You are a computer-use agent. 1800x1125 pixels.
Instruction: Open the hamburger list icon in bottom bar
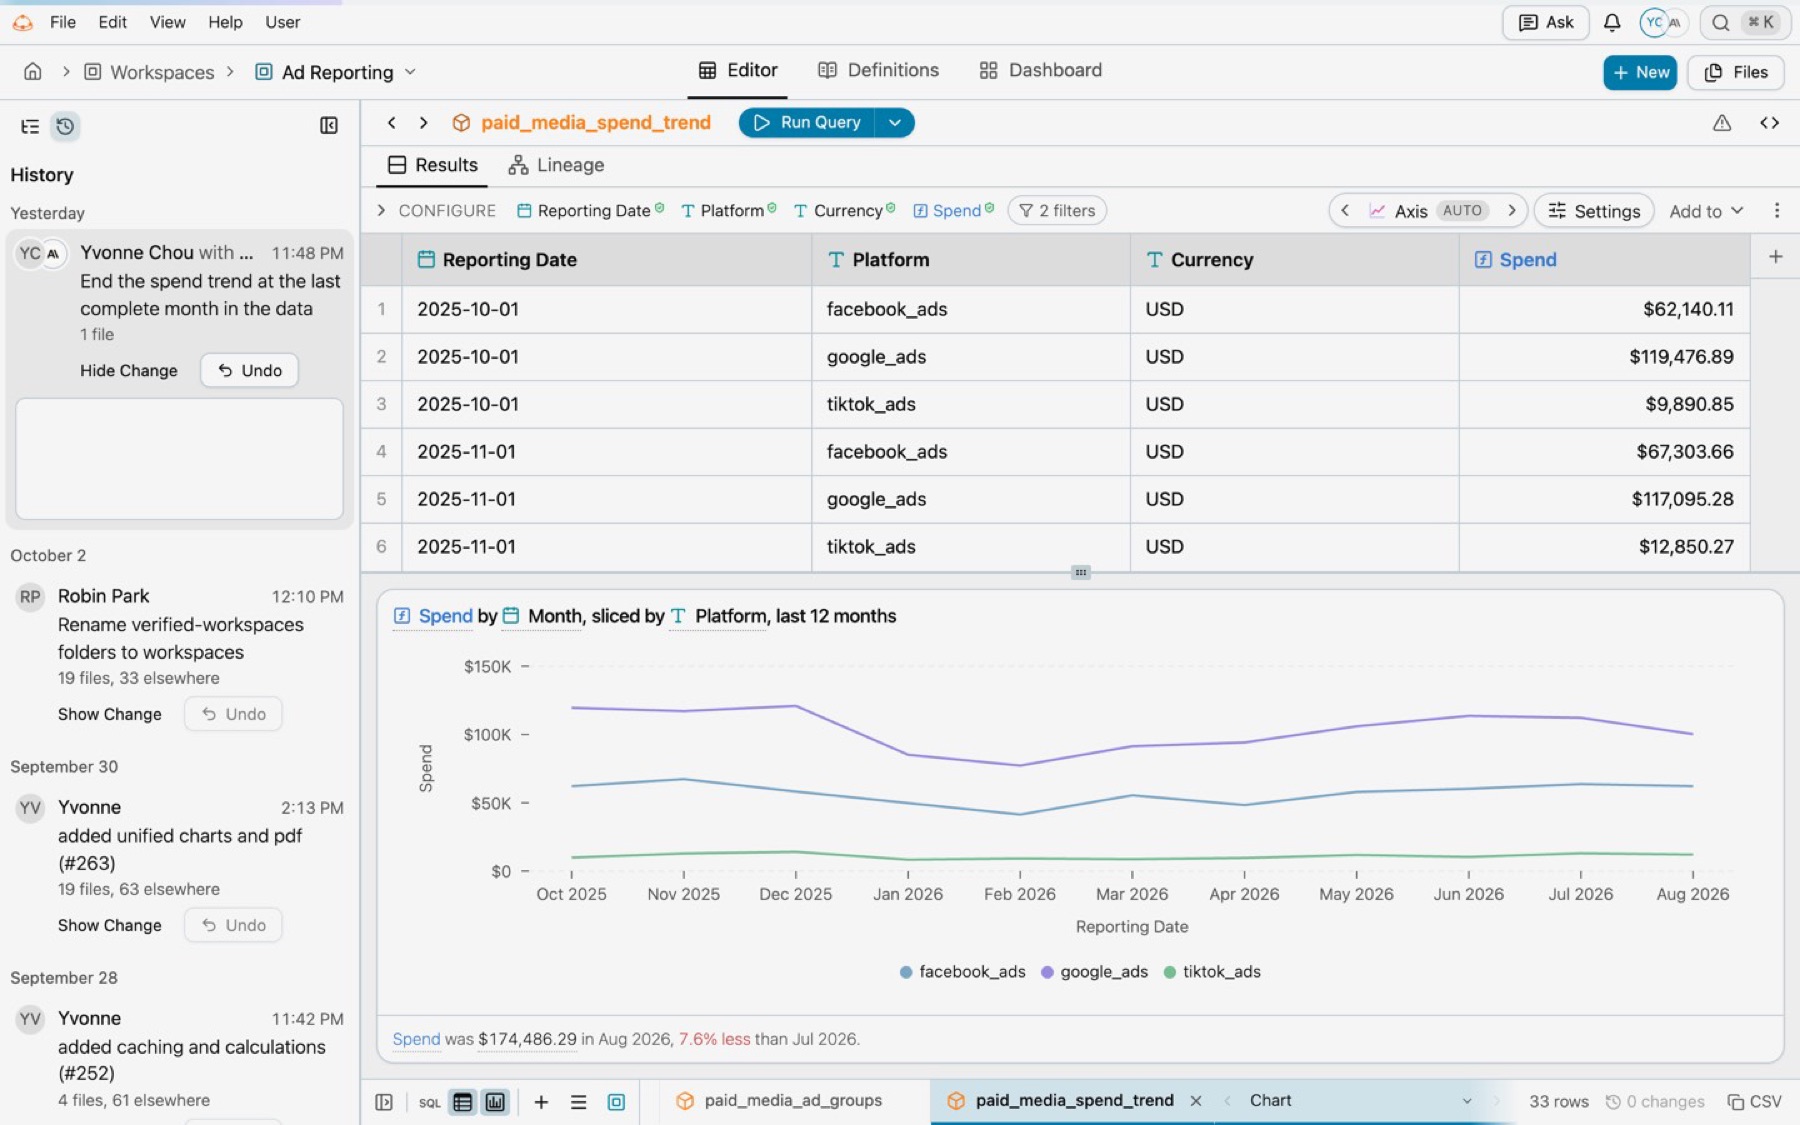[578, 1101]
